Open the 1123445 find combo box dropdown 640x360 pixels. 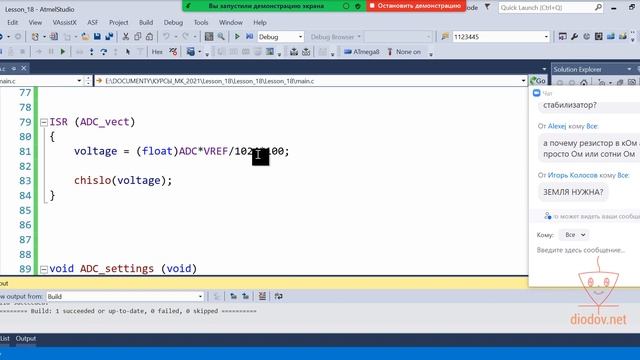(546, 37)
